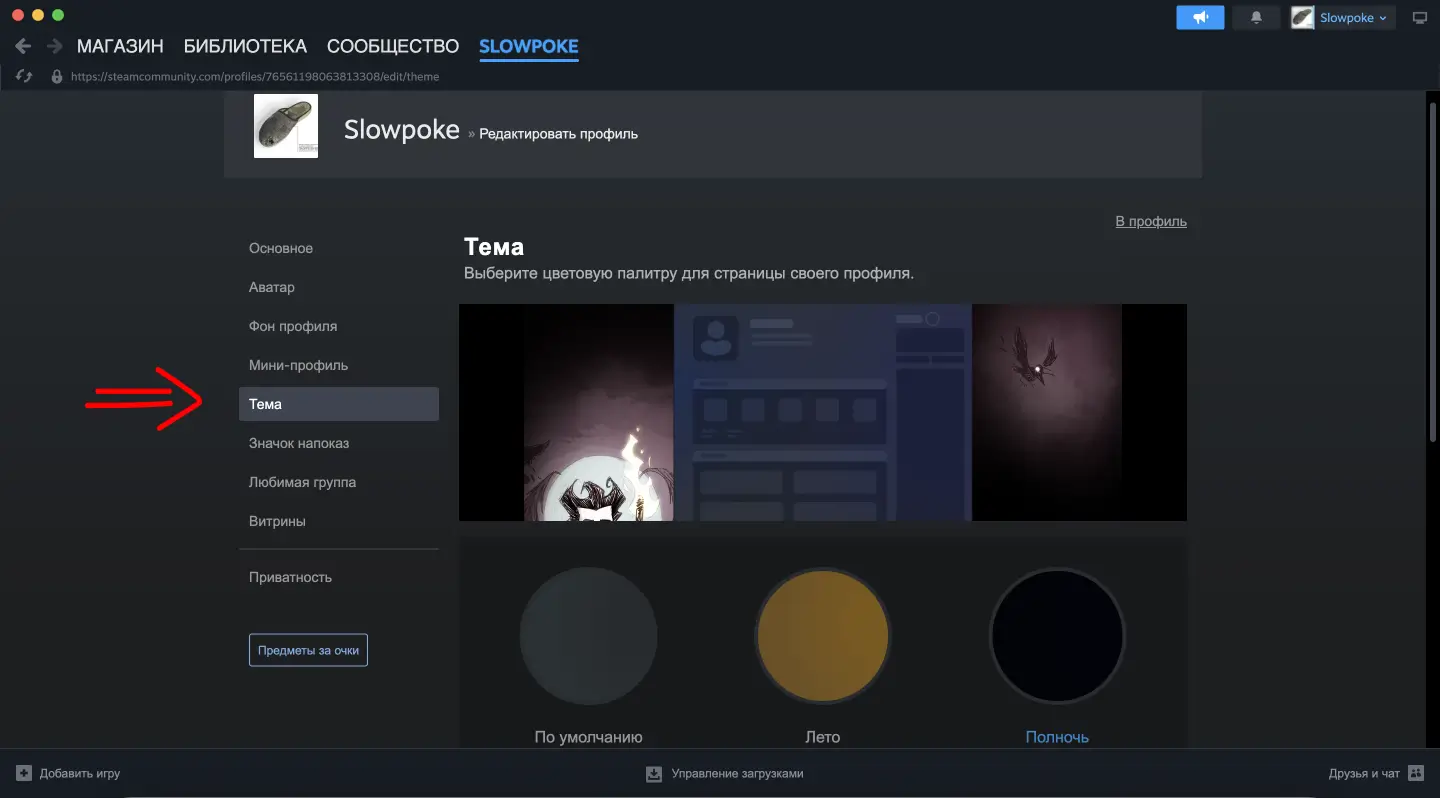Select the Полночь theme
Image resolution: width=1440 pixels, height=798 pixels.
click(x=1057, y=636)
